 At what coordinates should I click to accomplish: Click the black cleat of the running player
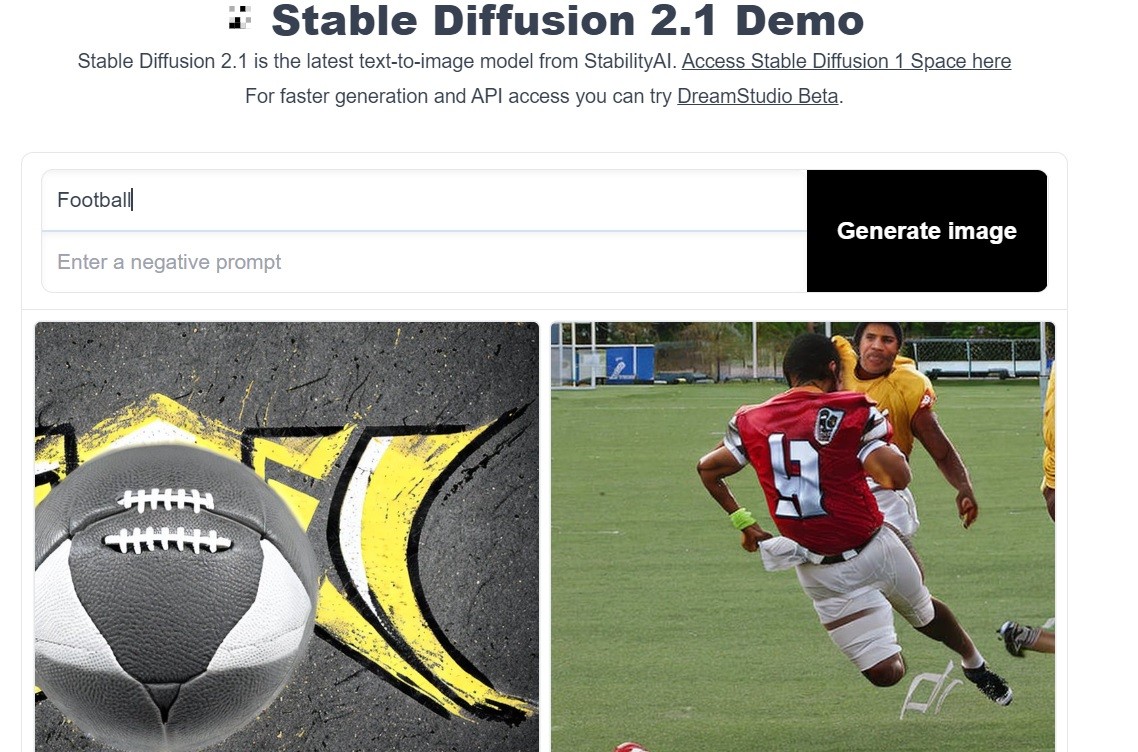click(x=988, y=683)
